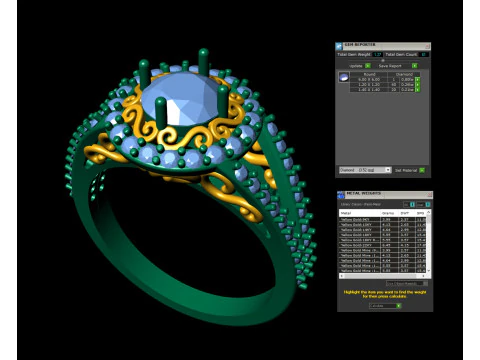
Task: Click the first cyan library button in Metal Weights
Action: [412, 205]
